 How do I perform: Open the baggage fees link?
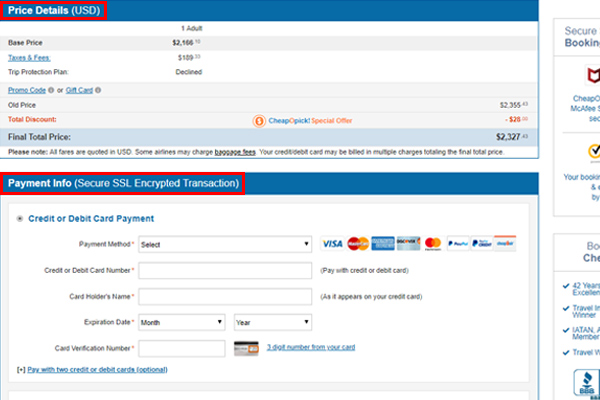(x=235, y=152)
